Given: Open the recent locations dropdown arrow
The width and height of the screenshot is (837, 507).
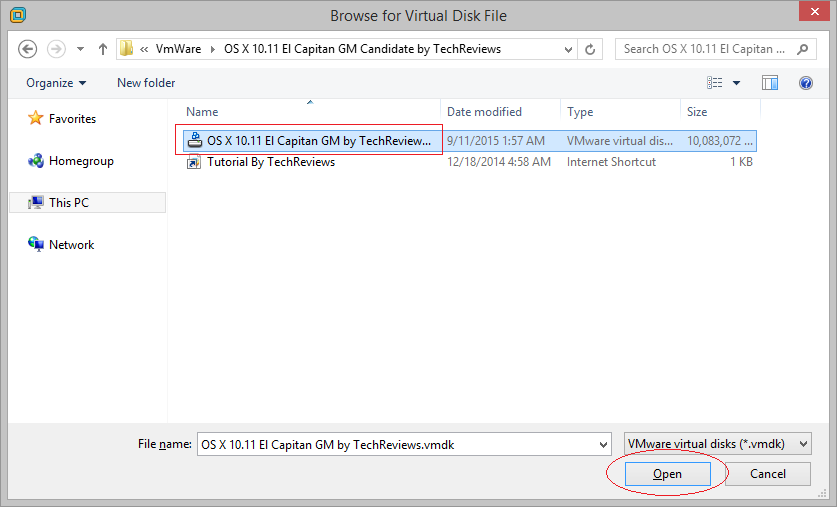Looking at the screenshot, I should tap(80, 49).
